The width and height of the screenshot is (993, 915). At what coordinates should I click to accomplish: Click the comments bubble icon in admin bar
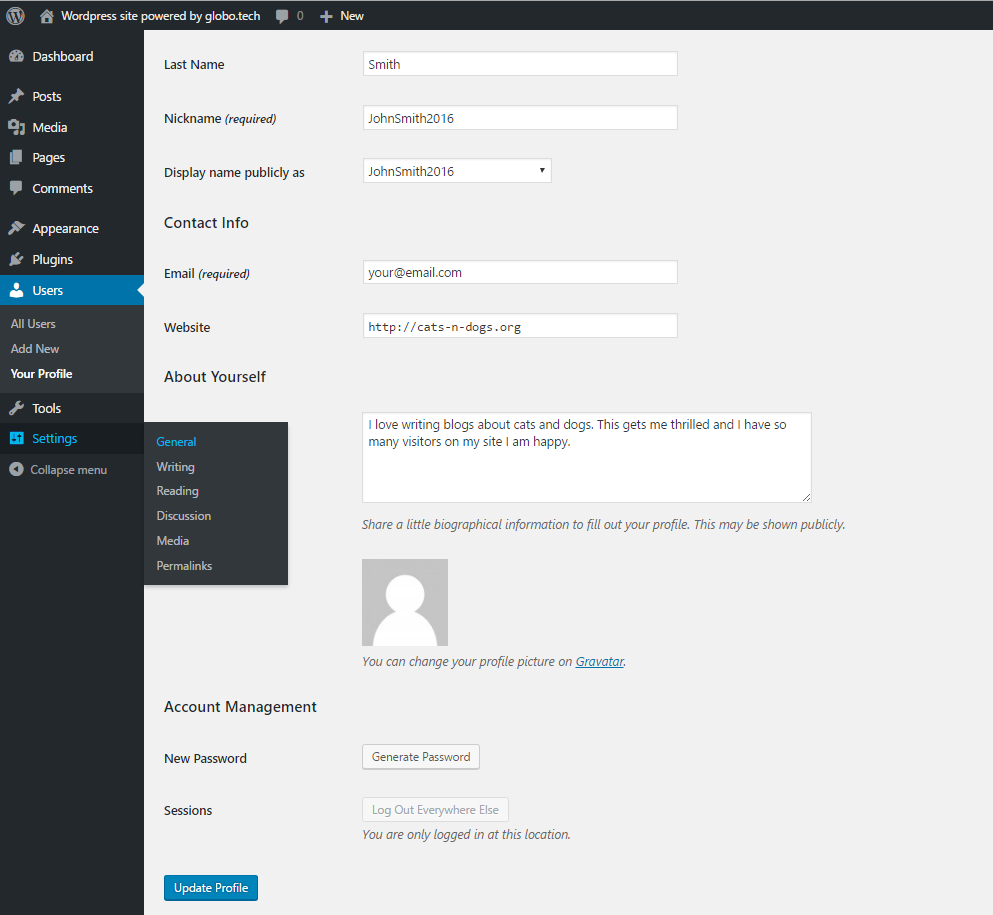coord(282,16)
